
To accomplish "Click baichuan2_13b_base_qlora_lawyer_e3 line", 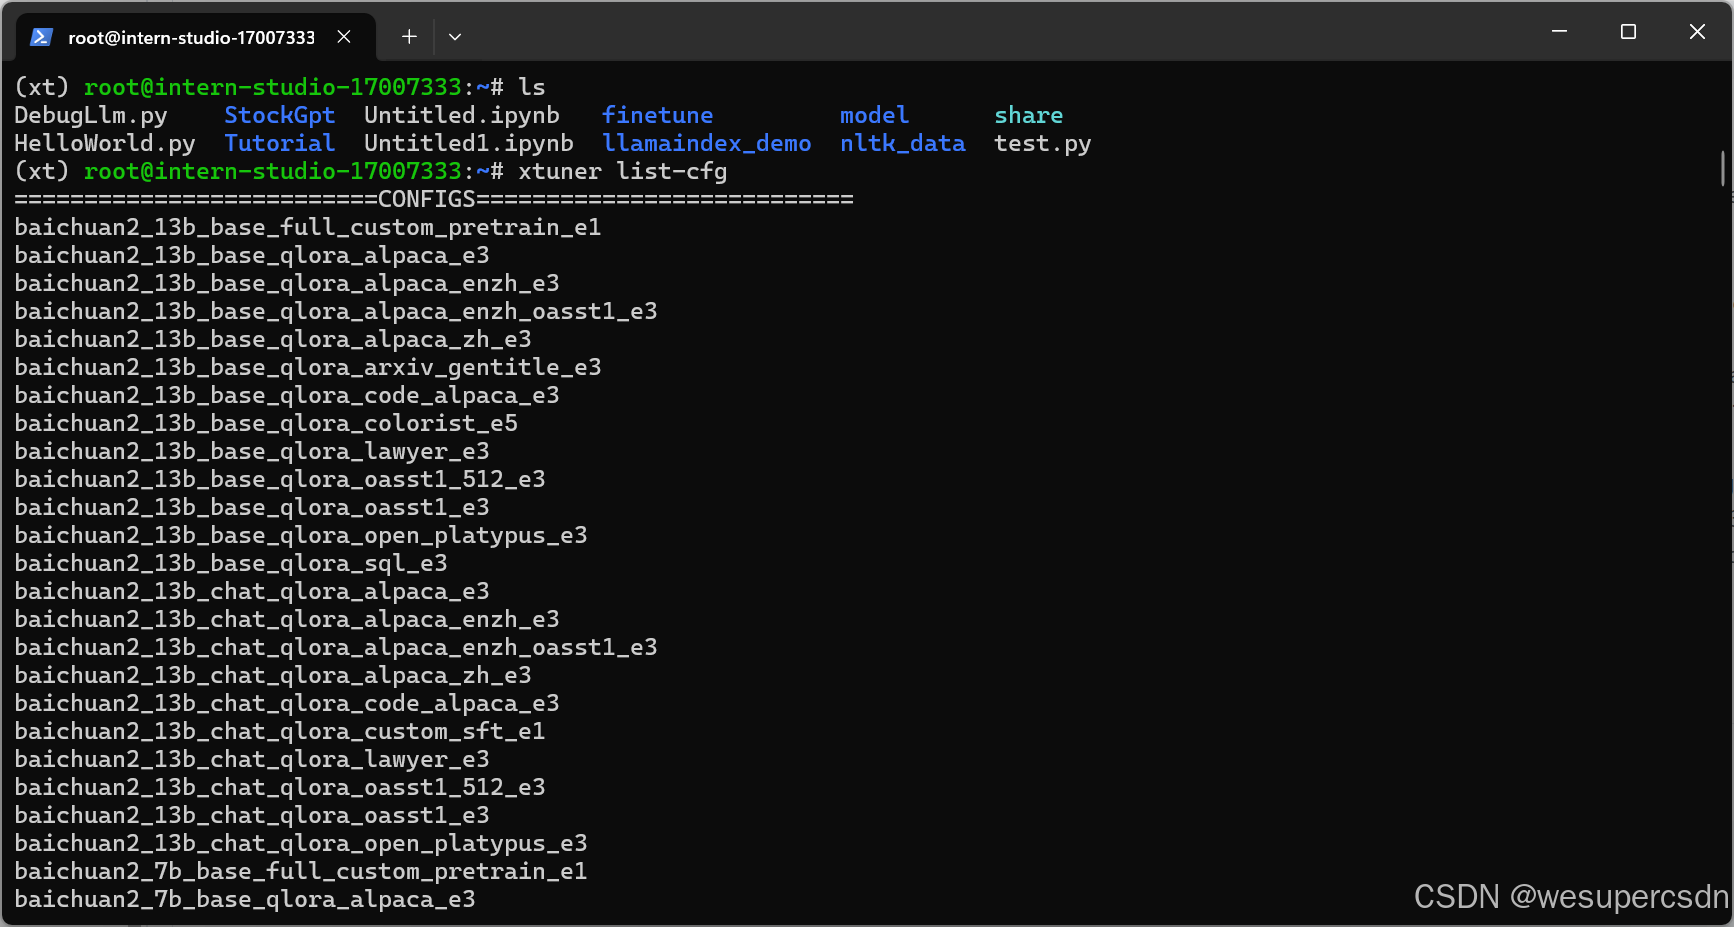I will [x=252, y=452].
